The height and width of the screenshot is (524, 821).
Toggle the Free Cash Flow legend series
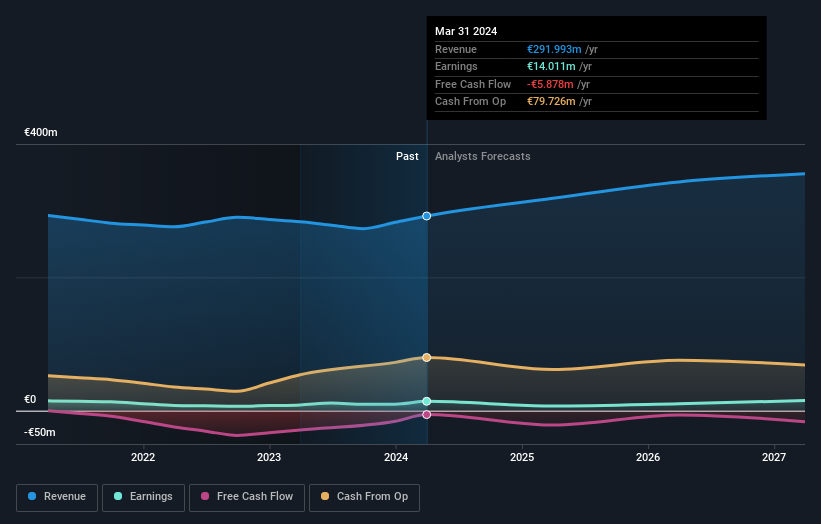[x=247, y=497]
